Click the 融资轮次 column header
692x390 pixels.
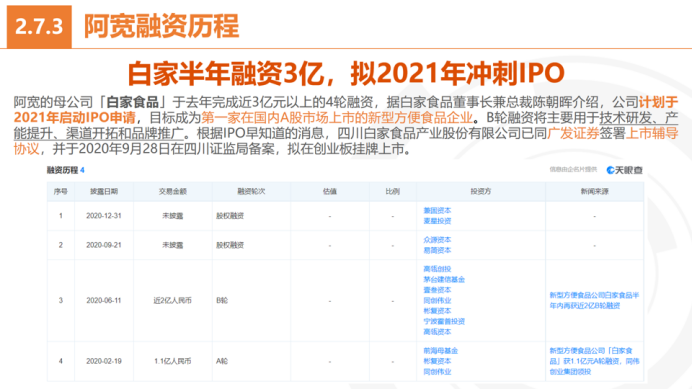[251, 191]
